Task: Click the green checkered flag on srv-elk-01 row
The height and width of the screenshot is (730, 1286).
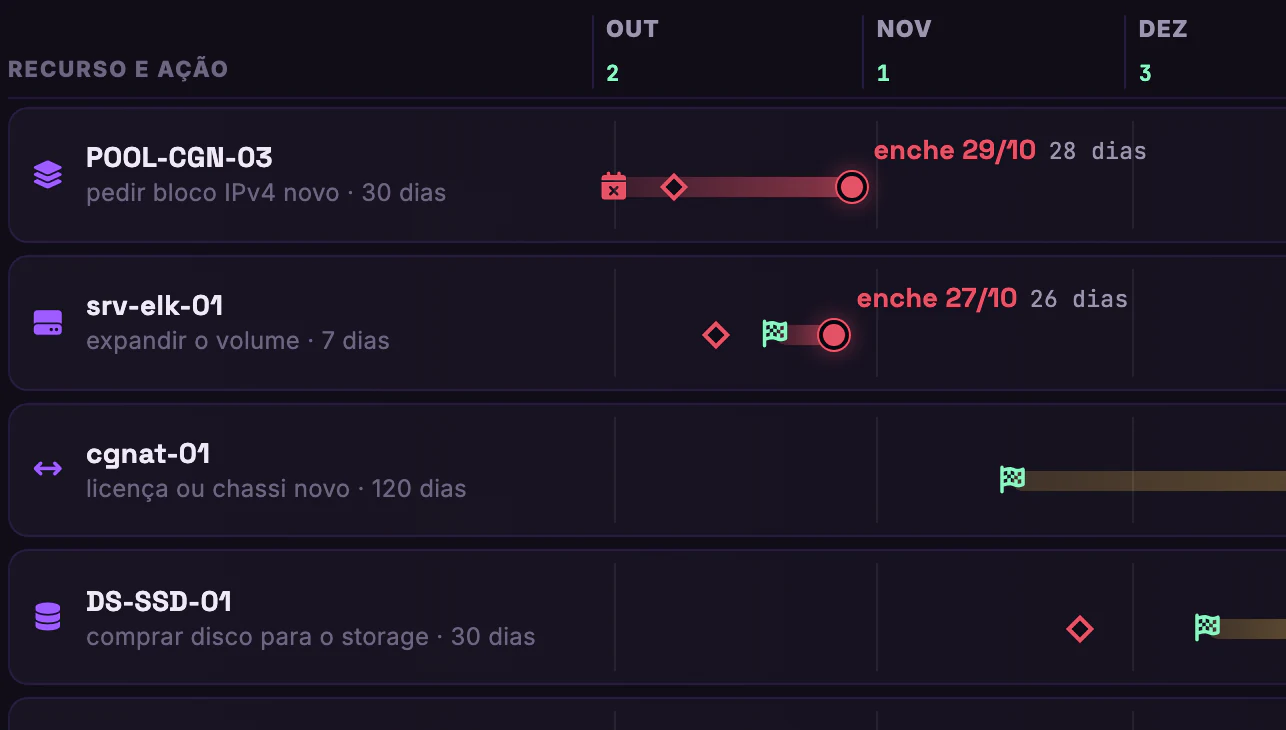Action: point(775,333)
